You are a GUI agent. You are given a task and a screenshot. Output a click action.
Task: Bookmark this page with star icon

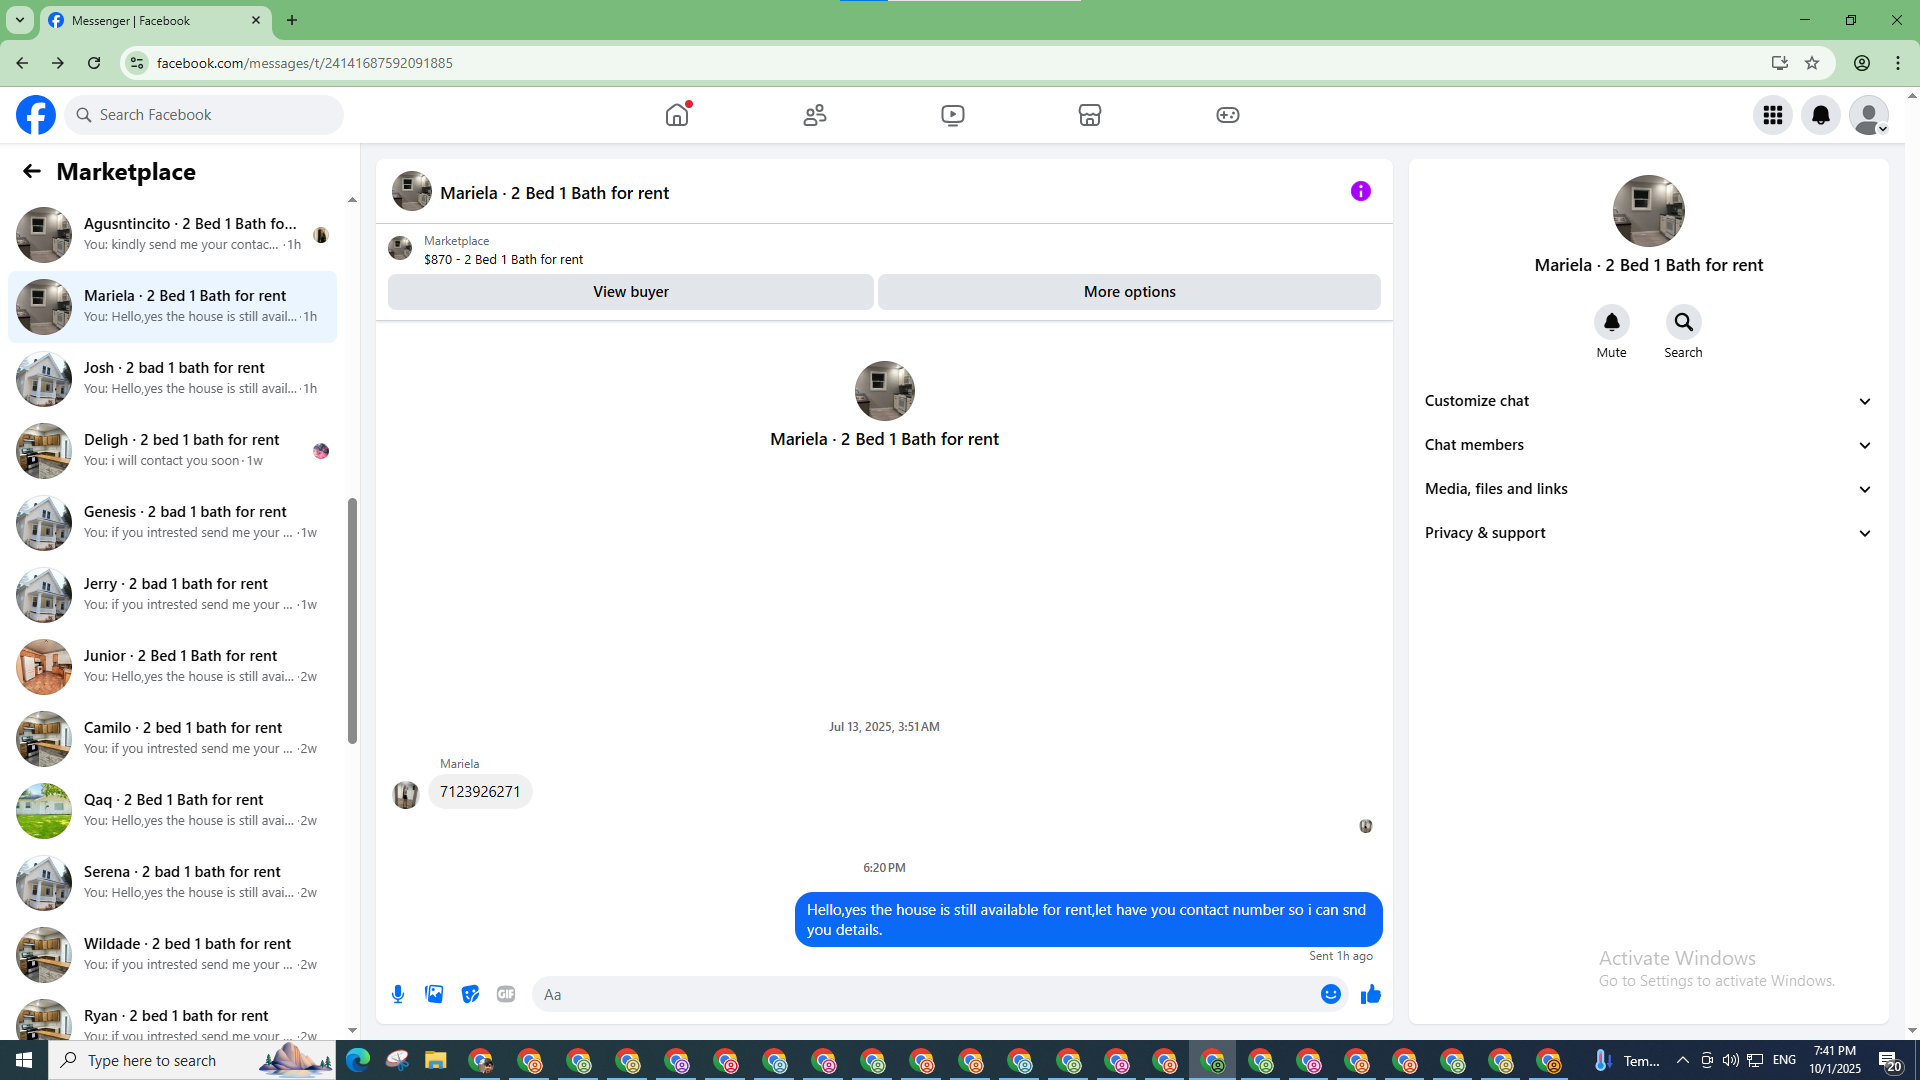(1812, 63)
